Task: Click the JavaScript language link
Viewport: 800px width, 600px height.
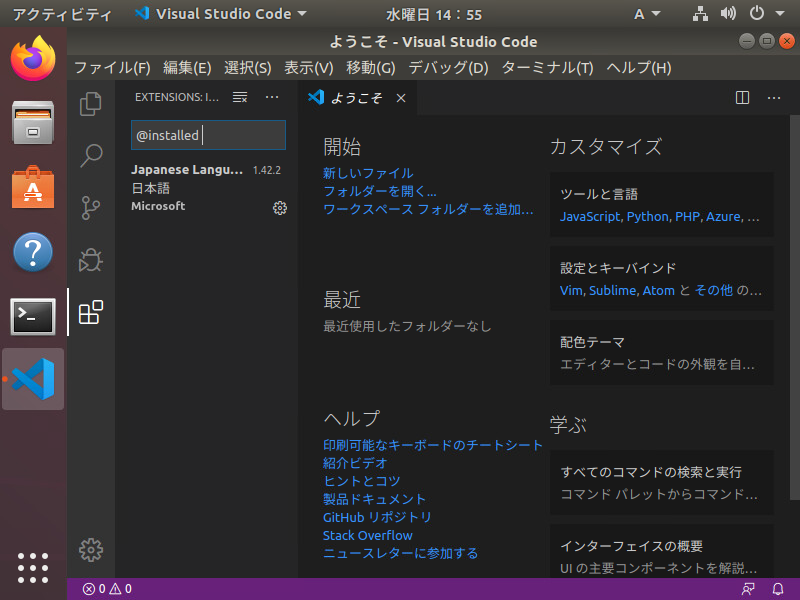Action: pyautogui.click(x=590, y=217)
